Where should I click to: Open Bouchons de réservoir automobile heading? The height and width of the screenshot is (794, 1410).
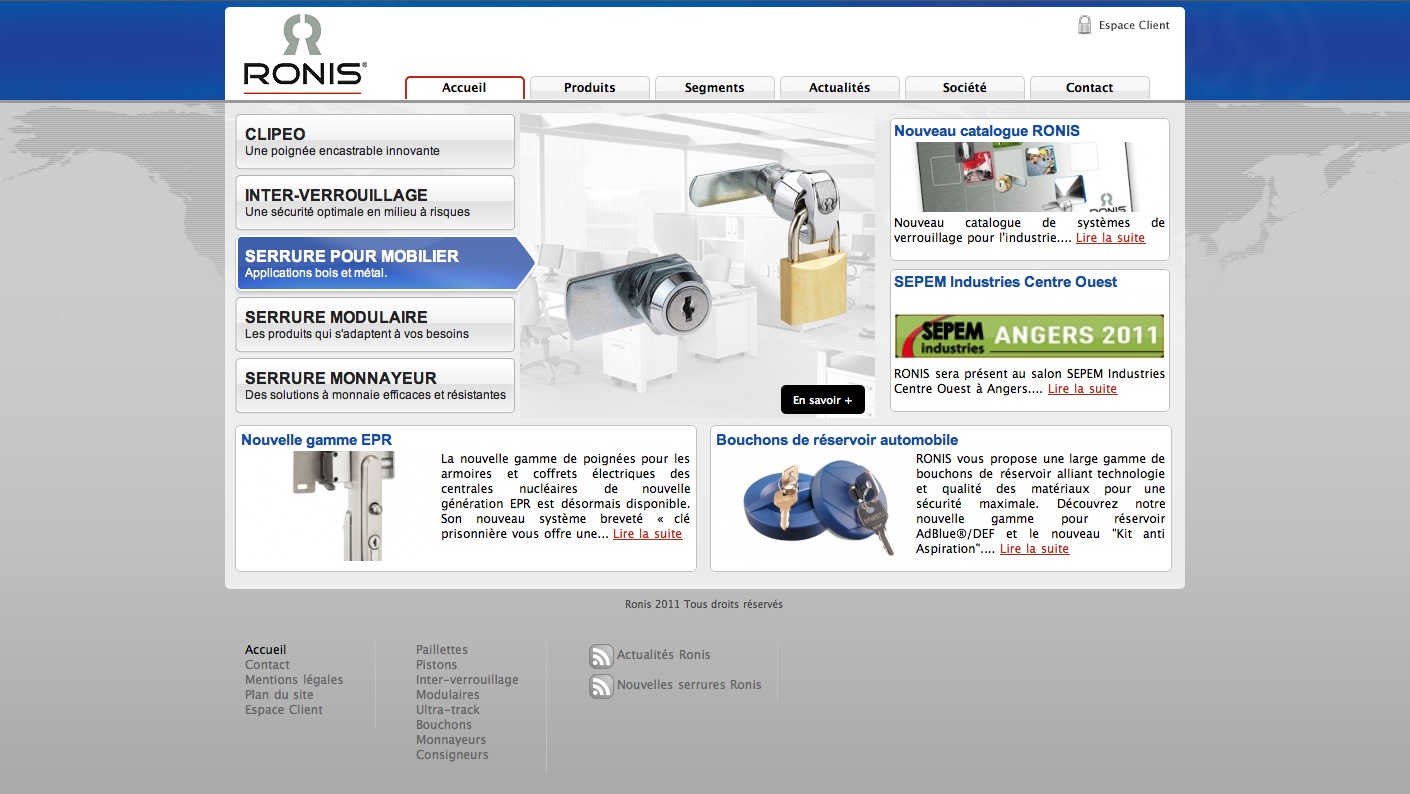tap(837, 440)
